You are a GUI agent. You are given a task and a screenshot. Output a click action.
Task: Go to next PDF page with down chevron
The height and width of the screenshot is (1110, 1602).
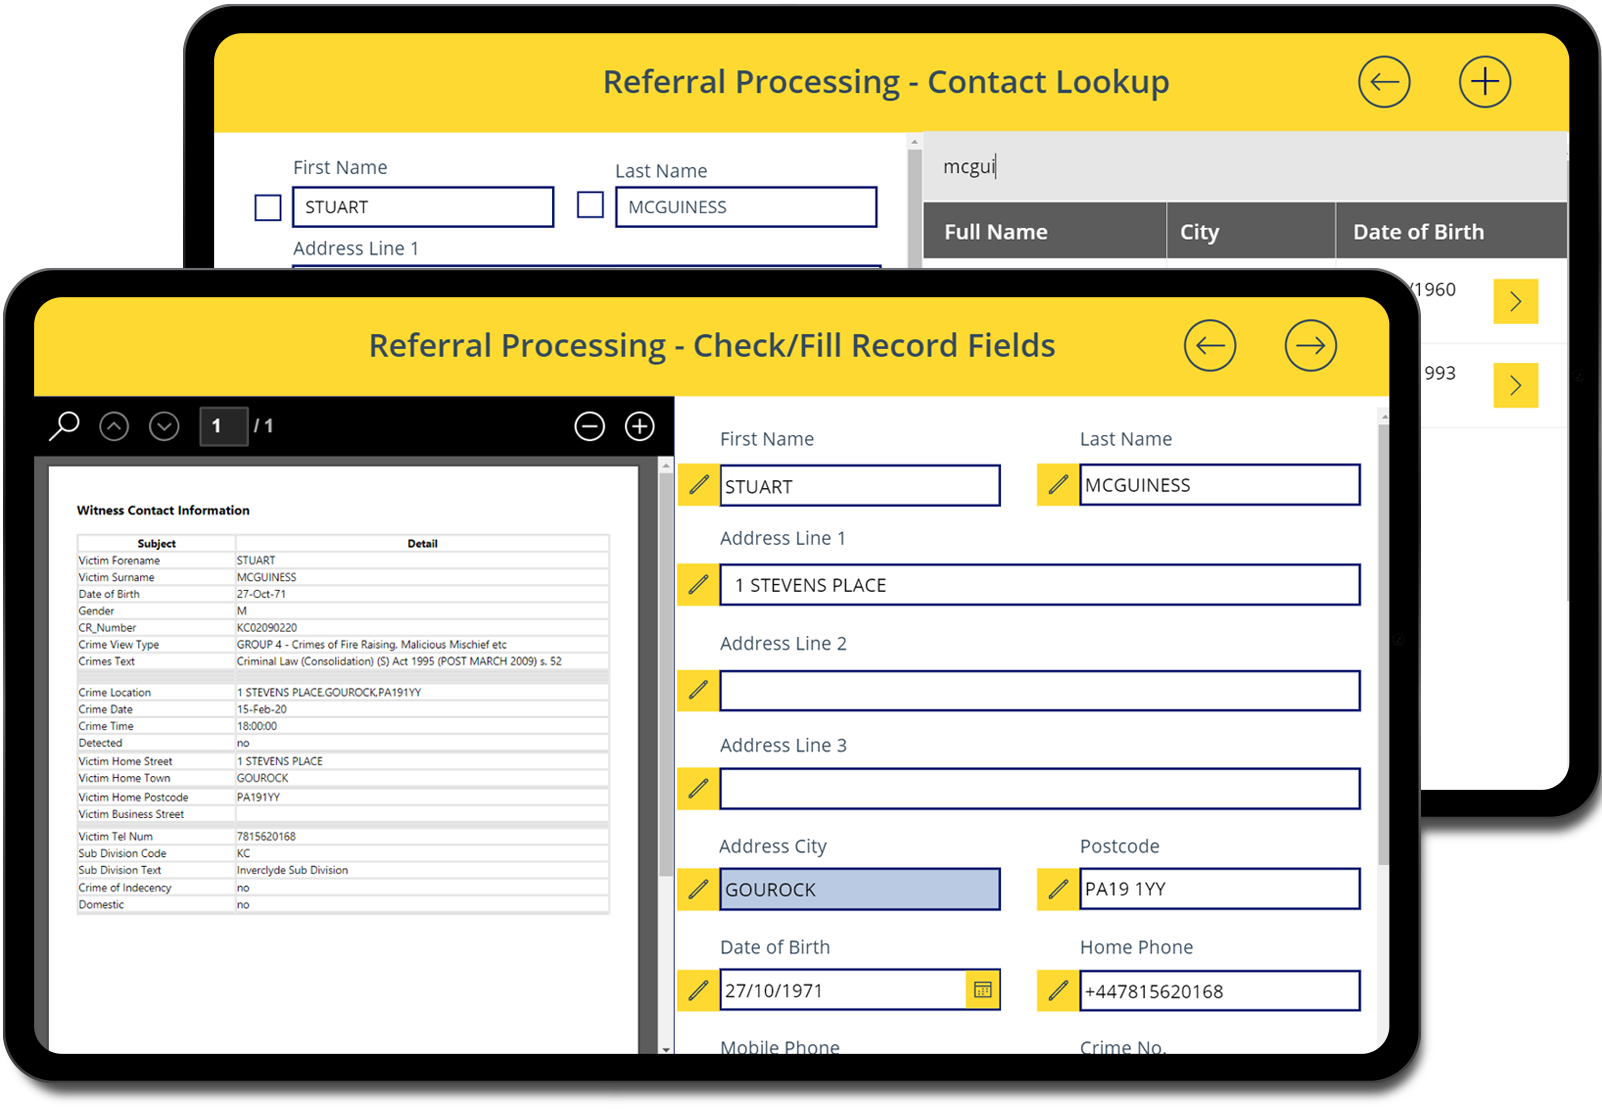point(164,426)
